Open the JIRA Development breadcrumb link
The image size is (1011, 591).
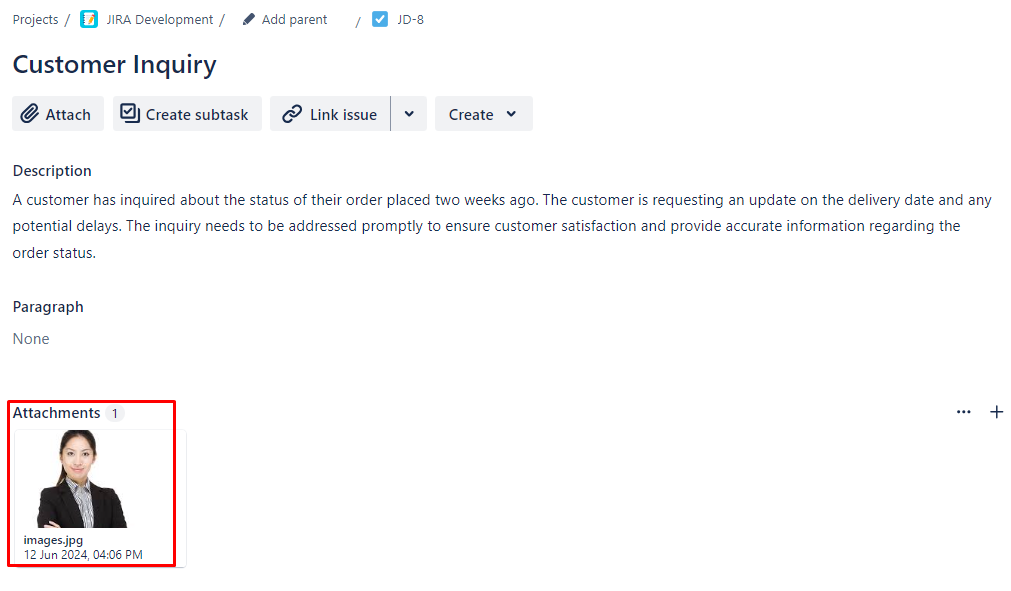tap(159, 19)
